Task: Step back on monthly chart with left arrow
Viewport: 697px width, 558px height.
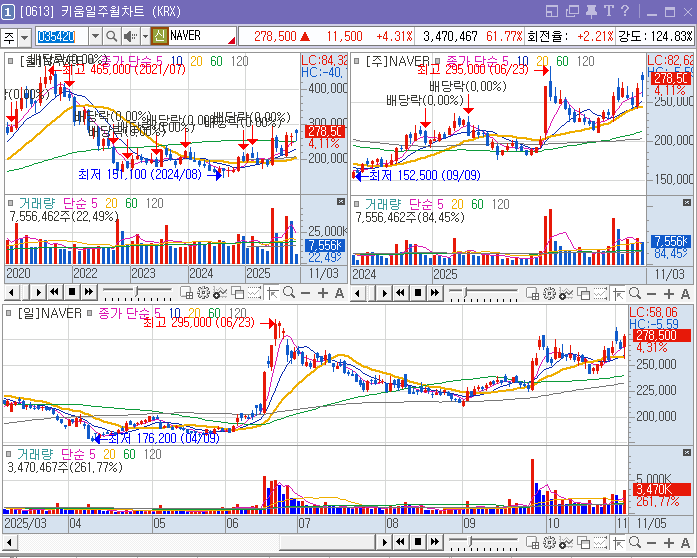Action: click(x=12, y=292)
